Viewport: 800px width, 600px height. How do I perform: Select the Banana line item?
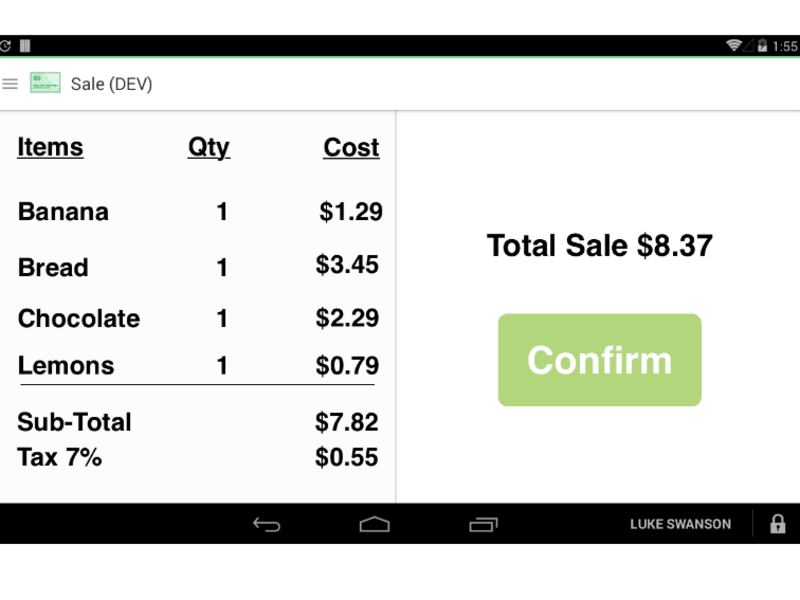(x=199, y=211)
